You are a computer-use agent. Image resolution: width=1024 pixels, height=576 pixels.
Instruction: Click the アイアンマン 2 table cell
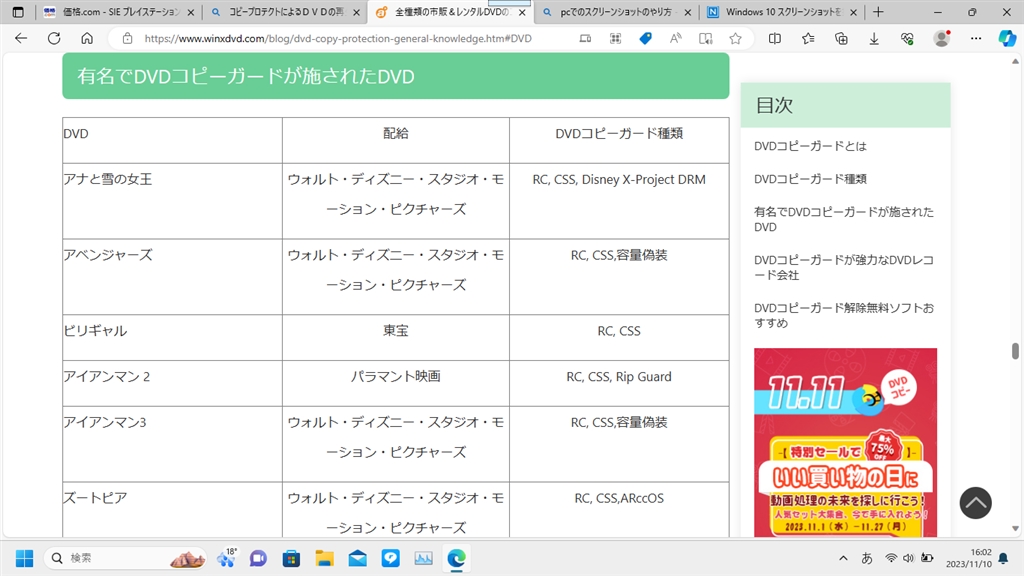click(172, 383)
